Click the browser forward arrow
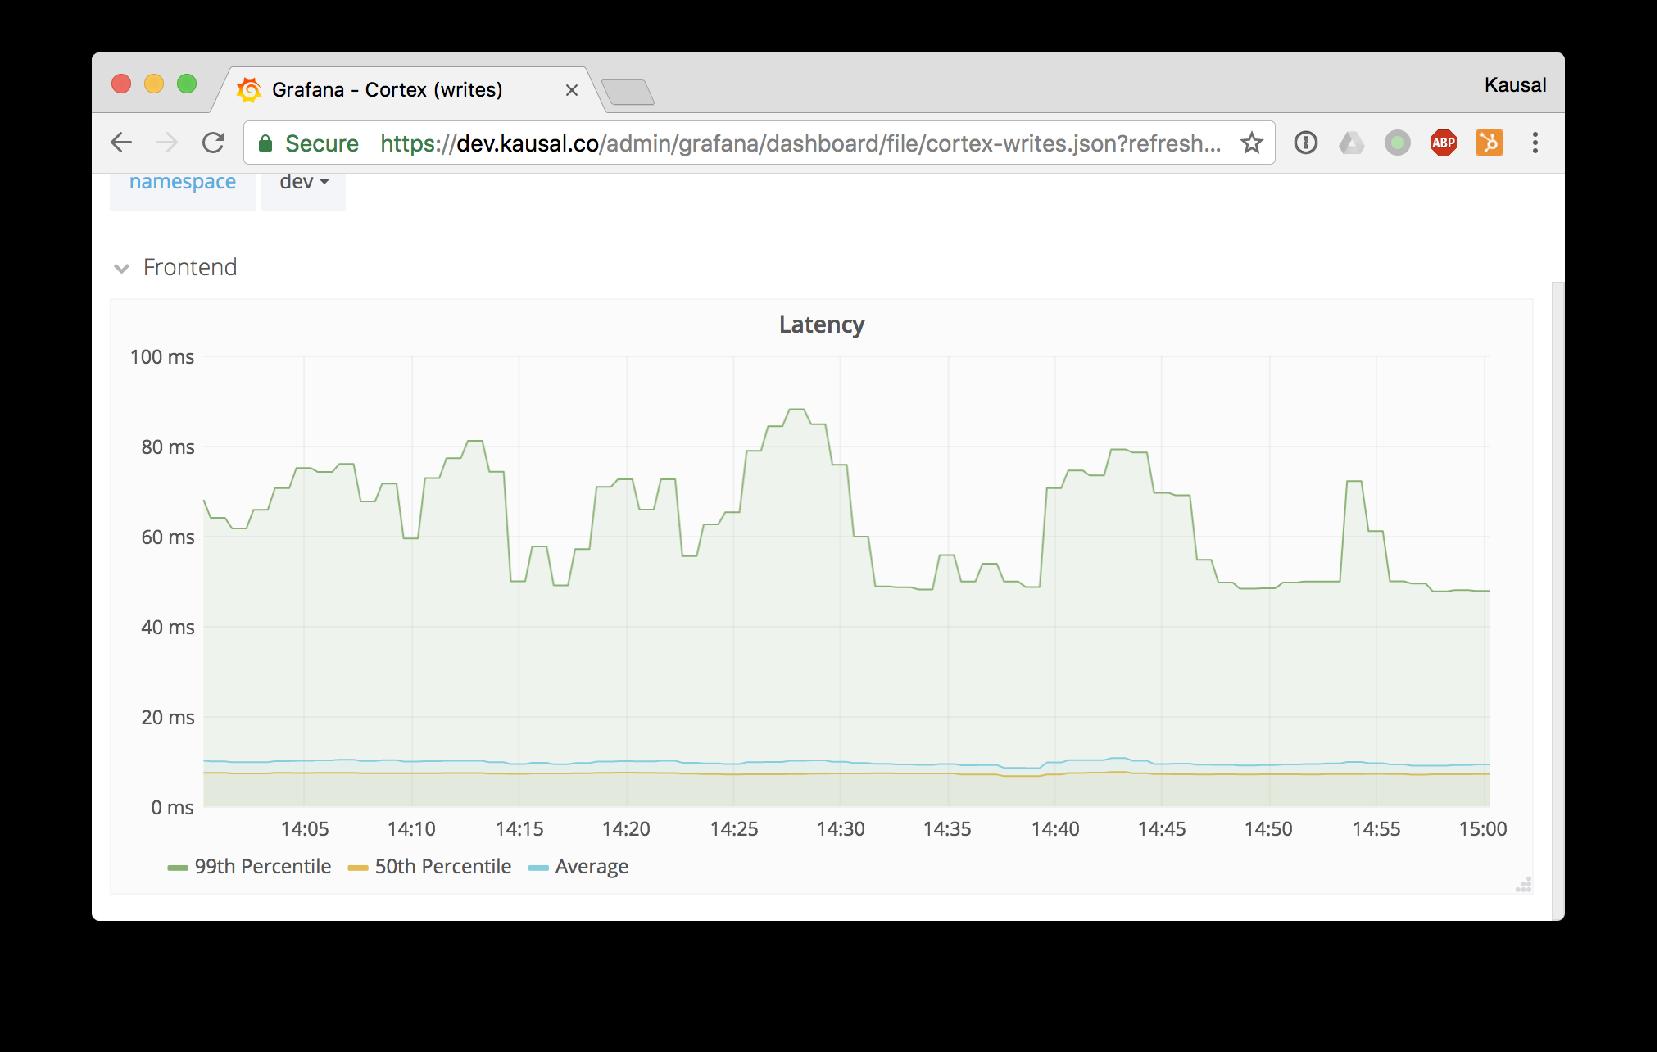This screenshot has width=1657, height=1052. pyautogui.click(x=167, y=143)
